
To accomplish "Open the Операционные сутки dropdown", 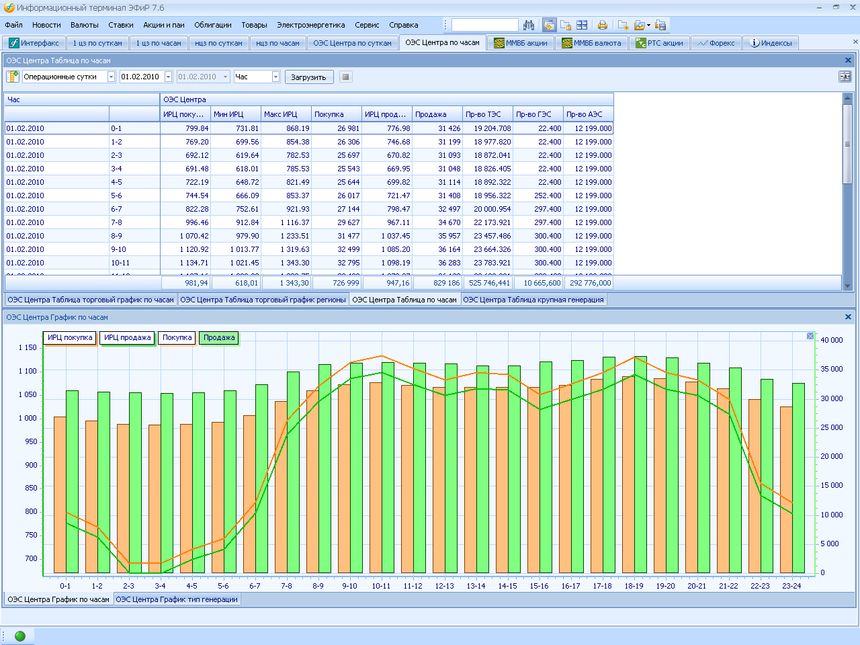I will 110,76.
